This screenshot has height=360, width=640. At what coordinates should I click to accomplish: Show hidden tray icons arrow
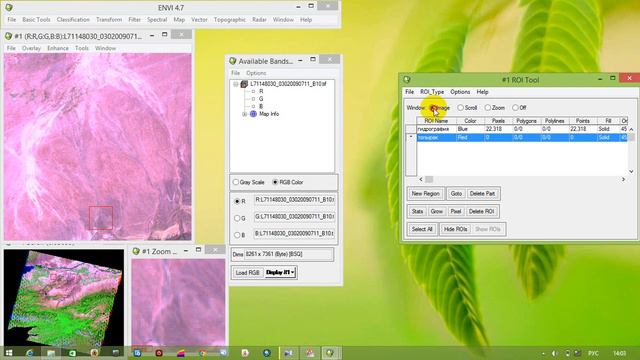click(x=543, y=353)
